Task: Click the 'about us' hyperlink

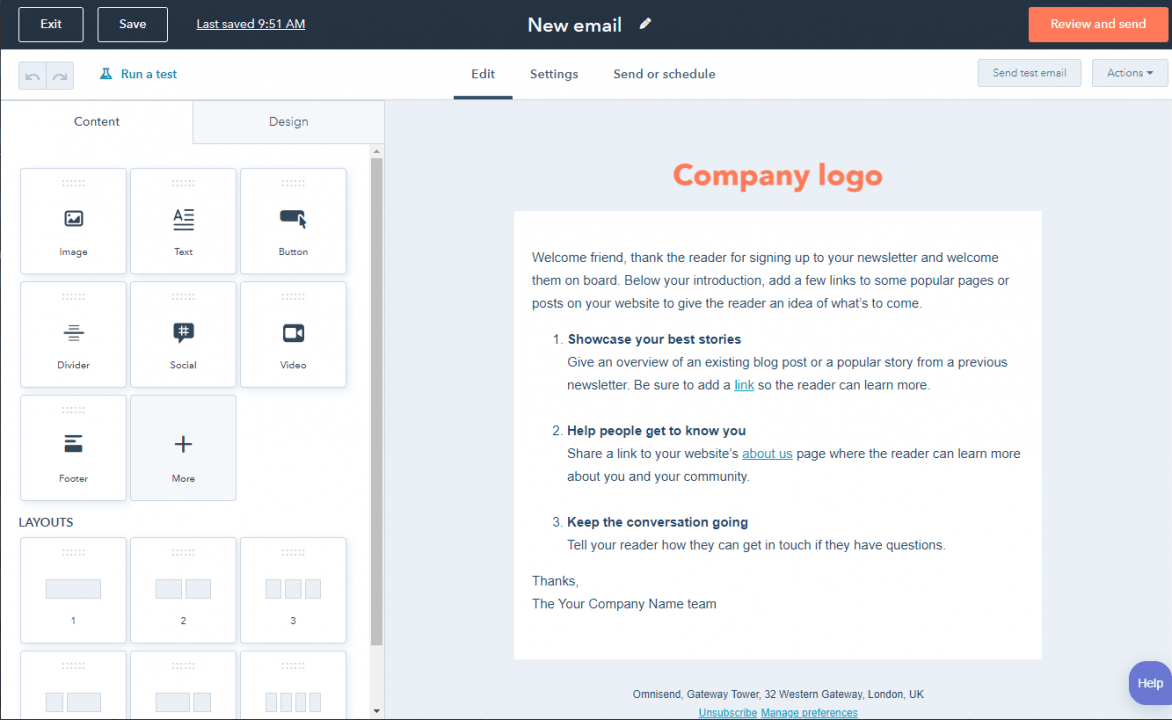Action: [767, 454]
